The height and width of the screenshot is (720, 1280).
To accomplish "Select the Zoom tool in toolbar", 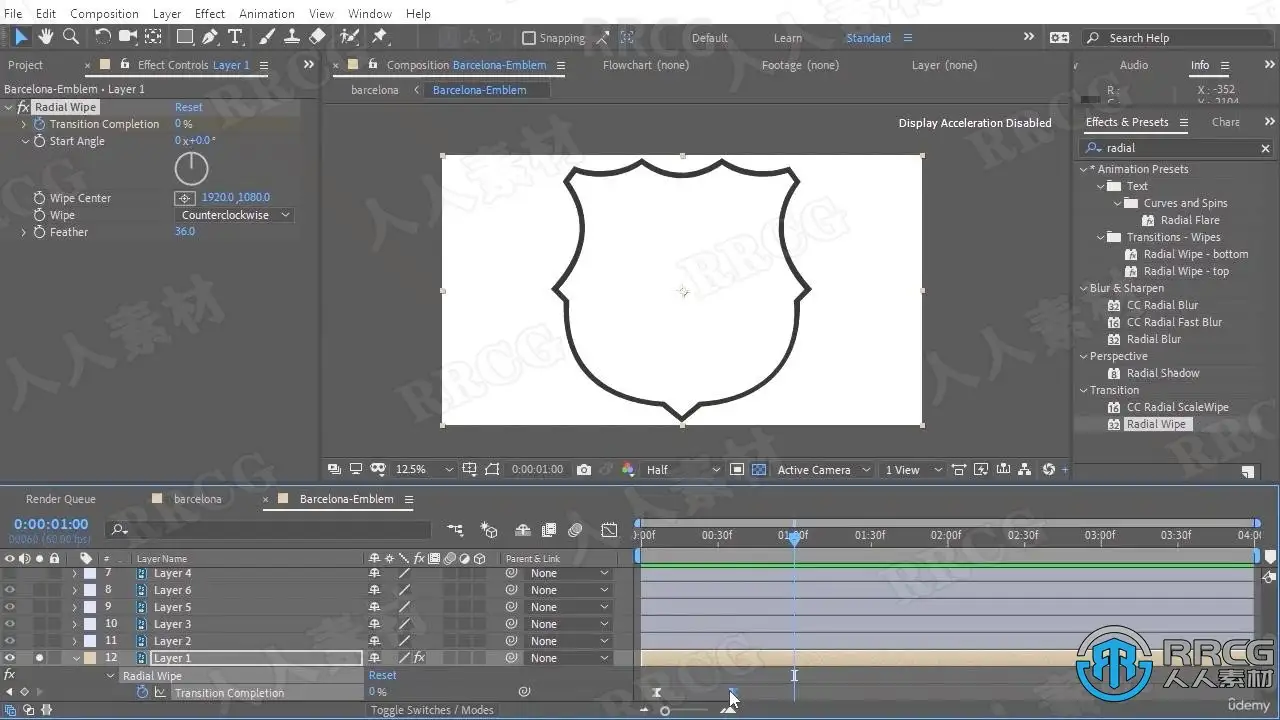I will coord(71,37).
